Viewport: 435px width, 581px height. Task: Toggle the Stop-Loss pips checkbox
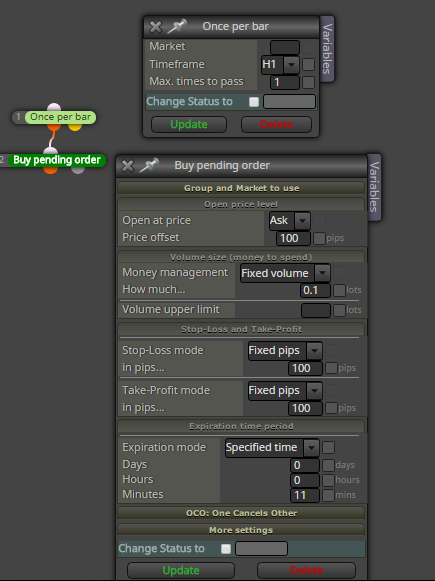(331, 368)
